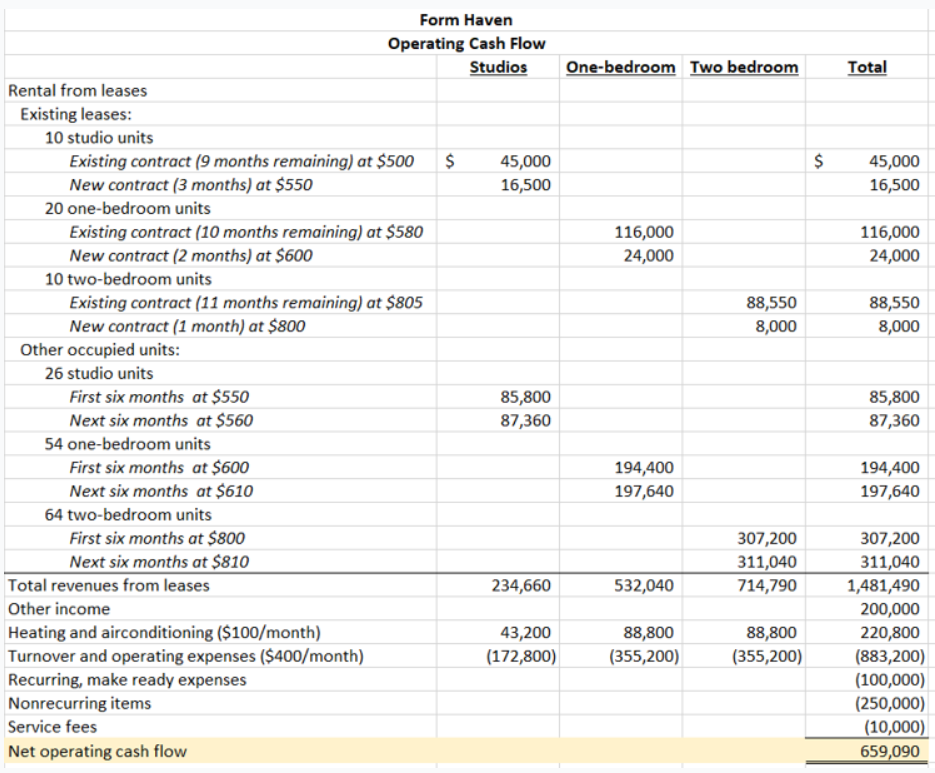The height and width of the screenshot is (773, 935).
Task: Select the 'Form Haven' title cell
Action: [x=466, y=20]
